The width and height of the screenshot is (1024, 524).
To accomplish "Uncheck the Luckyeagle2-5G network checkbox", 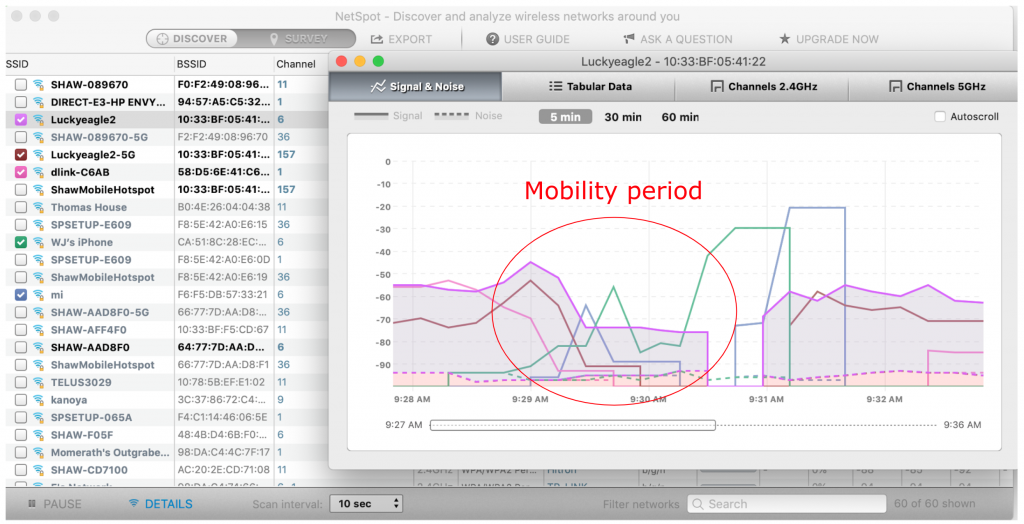I will [21, 155].
